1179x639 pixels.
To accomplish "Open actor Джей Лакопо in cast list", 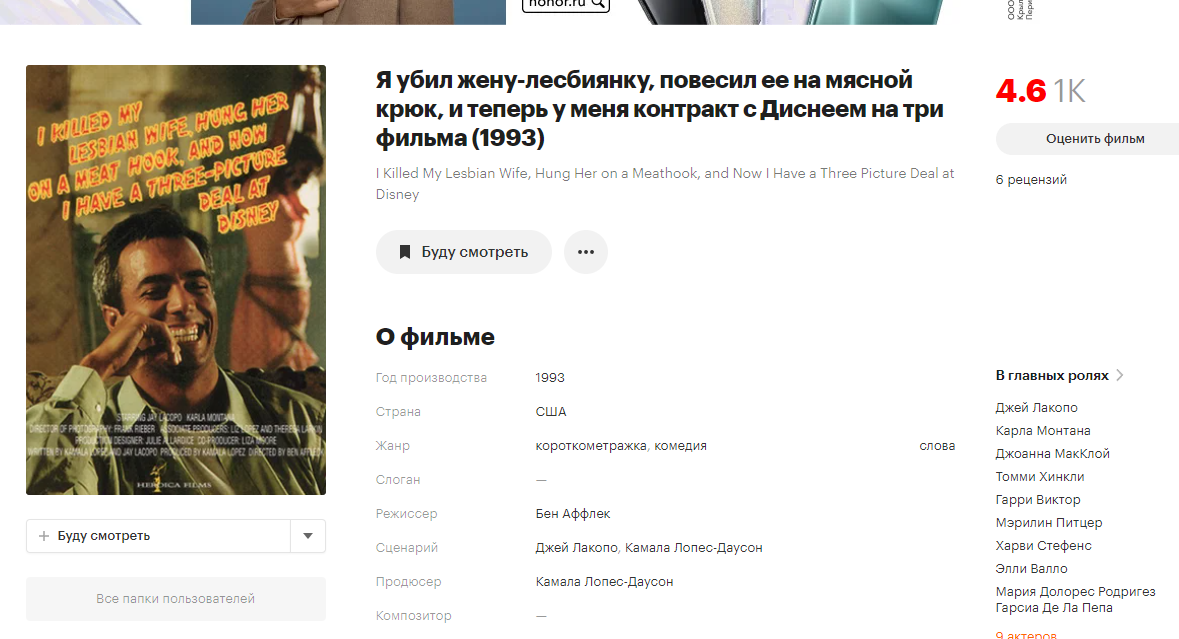I will (1036, 407).
